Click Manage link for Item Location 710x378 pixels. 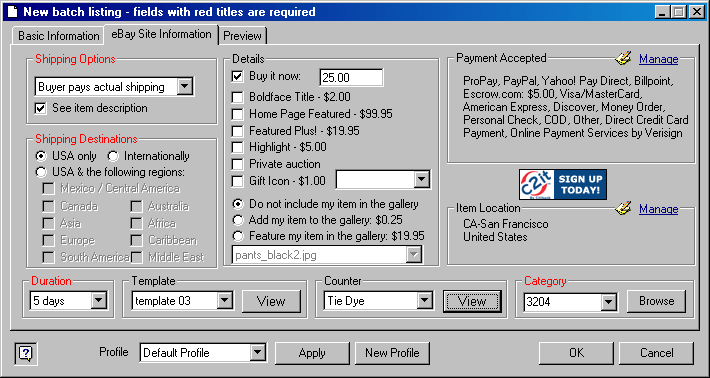658,209
